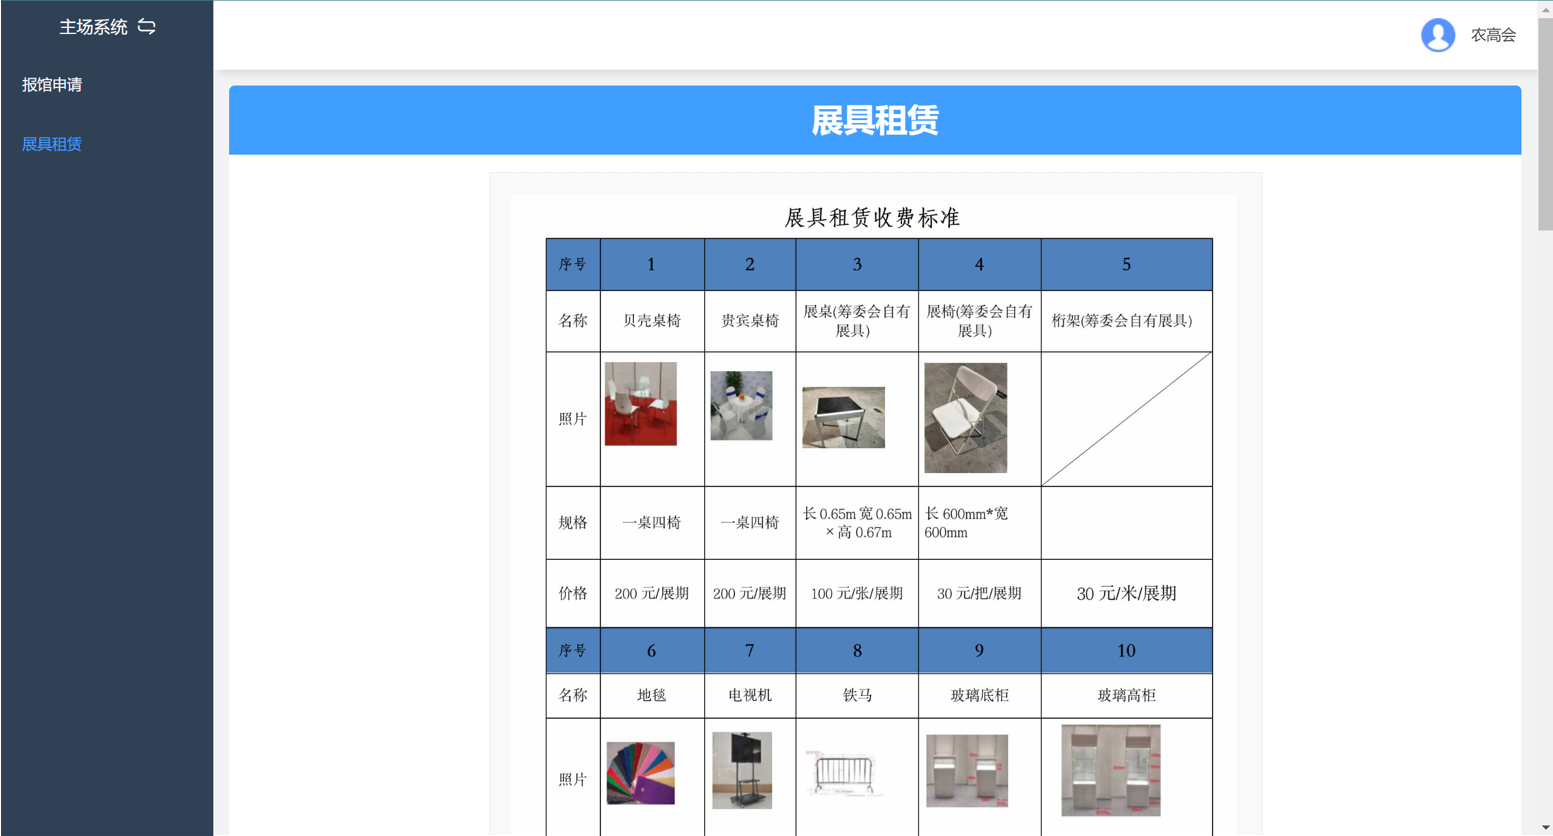Click the vertical page scrollbar thumb
This screenshot has width=1553, height=836.
click(x=1545, y=123)
